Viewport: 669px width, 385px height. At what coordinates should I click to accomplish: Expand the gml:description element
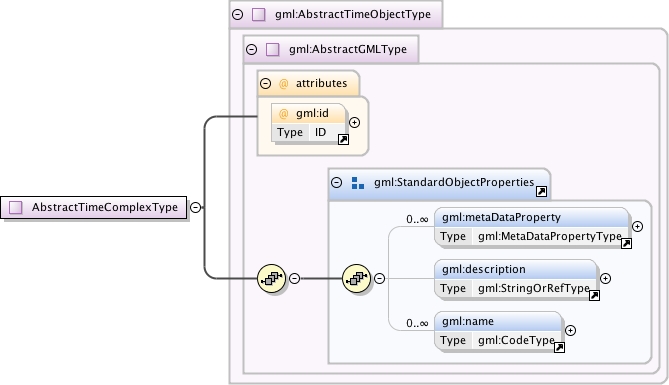tap(605, 279)
